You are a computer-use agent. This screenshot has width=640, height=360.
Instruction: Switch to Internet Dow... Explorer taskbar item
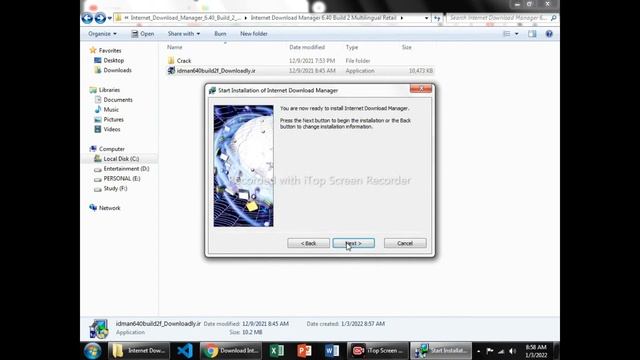pos(139,351)
